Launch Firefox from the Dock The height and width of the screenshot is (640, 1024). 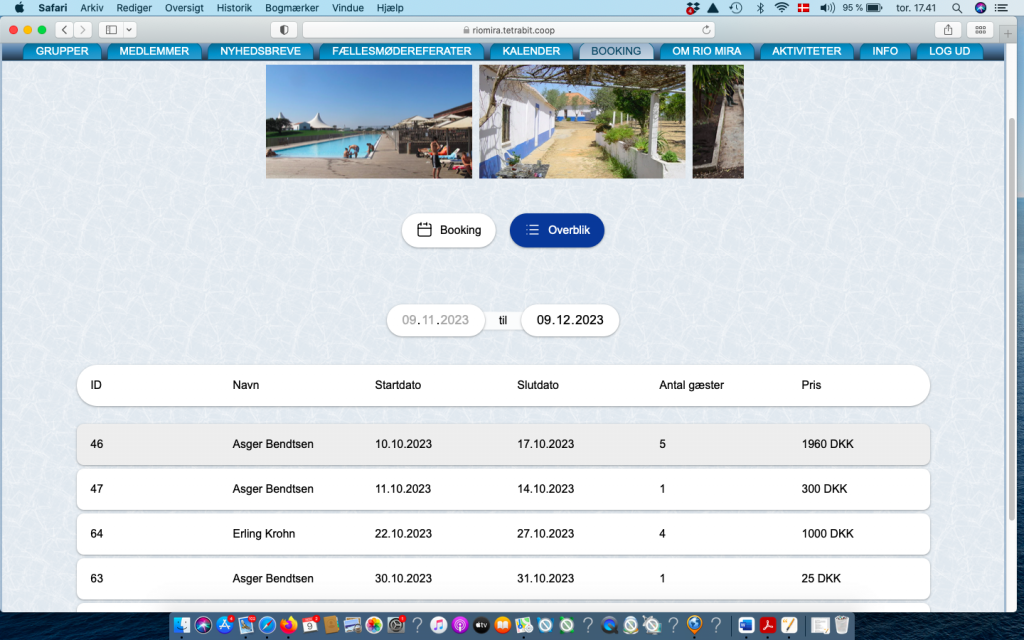tap(289, 625)
